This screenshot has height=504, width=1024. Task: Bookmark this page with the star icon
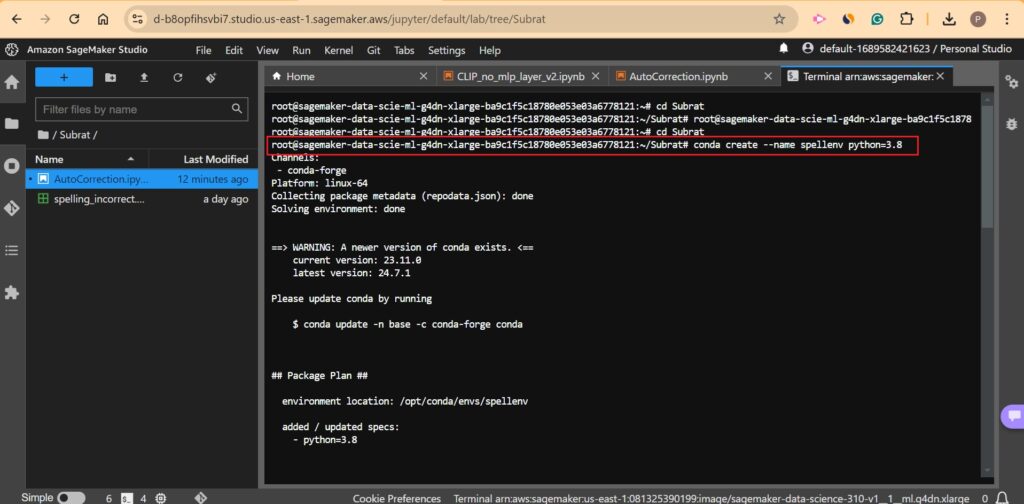(779, 19)
